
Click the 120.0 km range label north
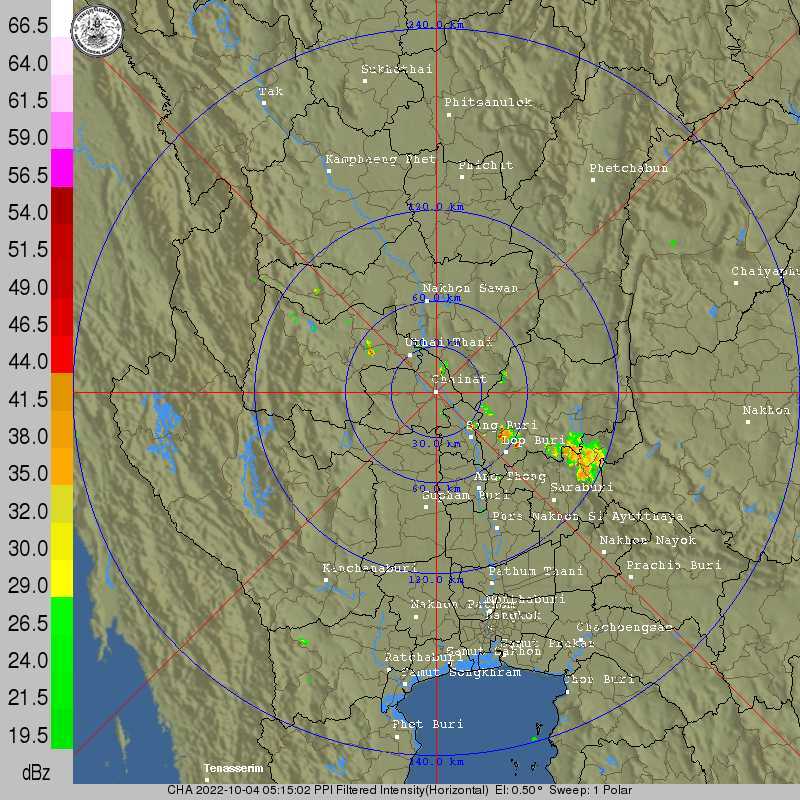(436, 207)
